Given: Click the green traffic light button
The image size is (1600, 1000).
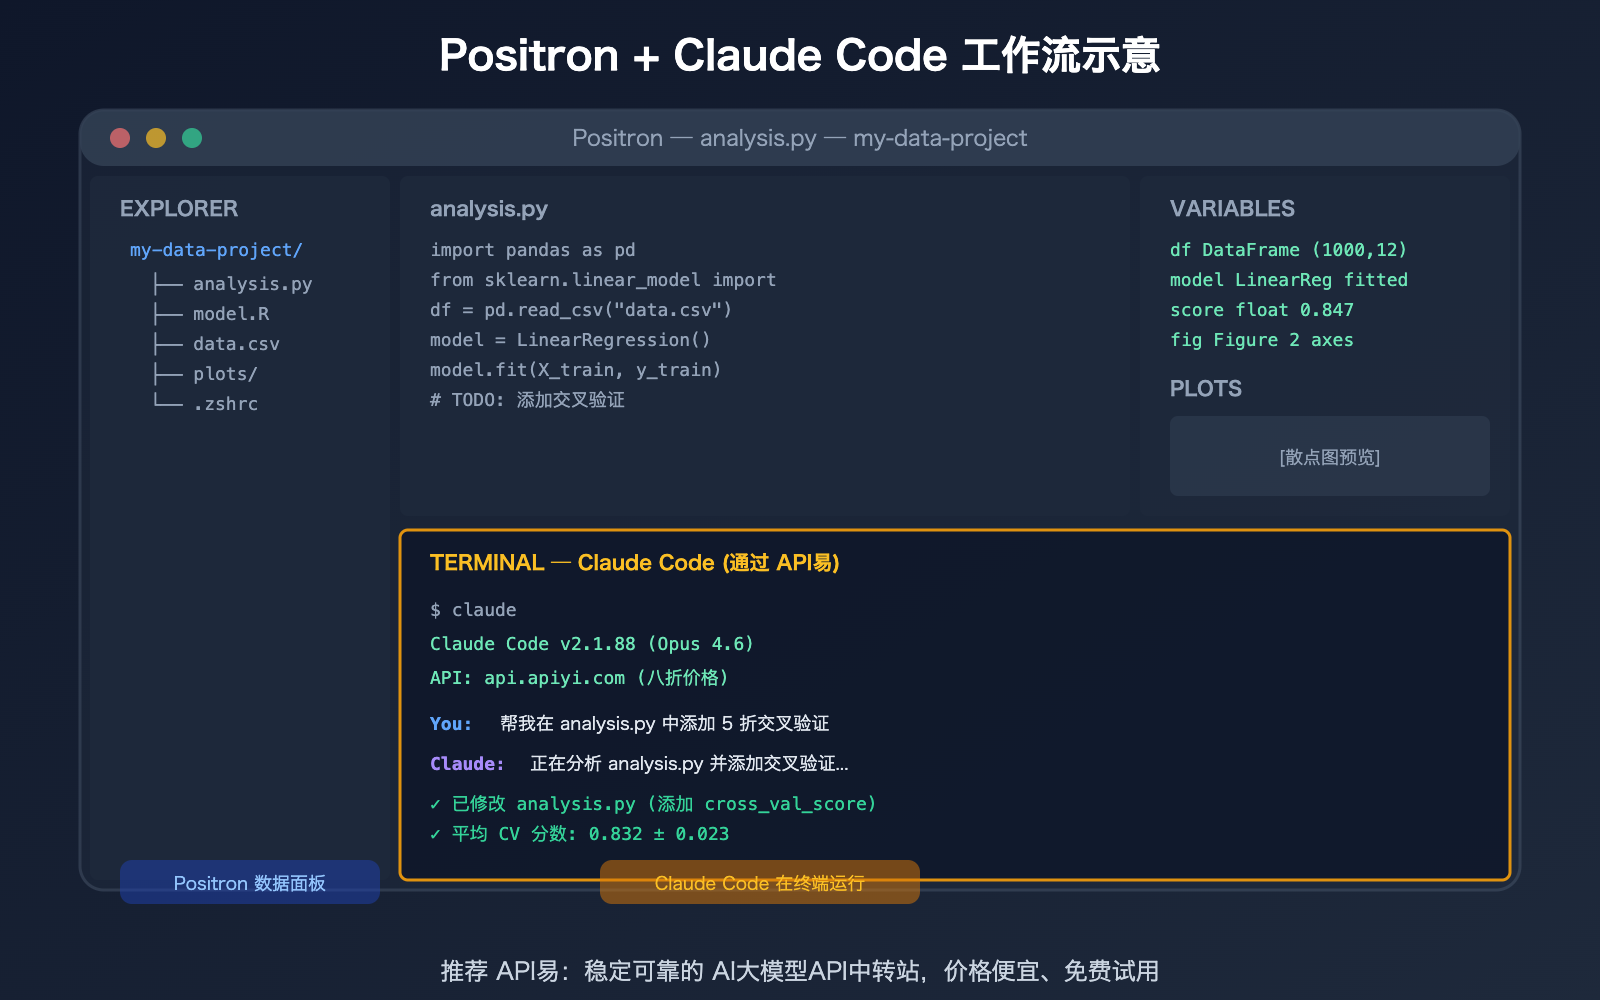Looking at the screenshot, I should (x=191, y=137).
